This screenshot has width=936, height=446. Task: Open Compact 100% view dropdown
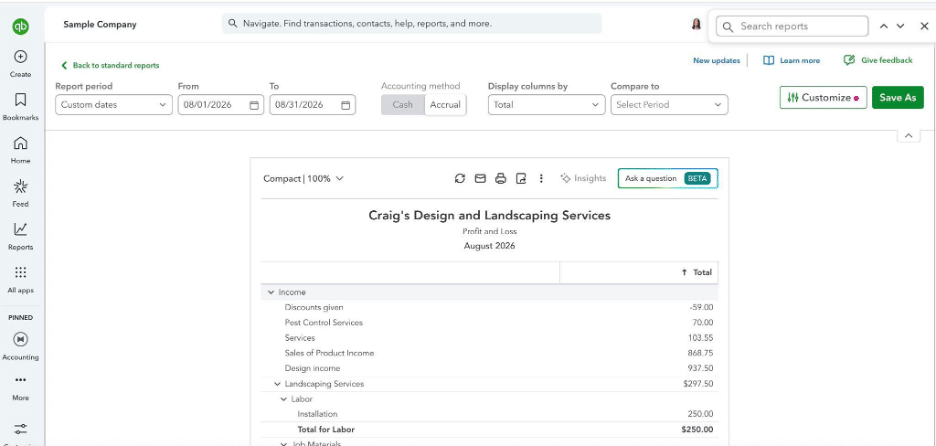point(303,179)
